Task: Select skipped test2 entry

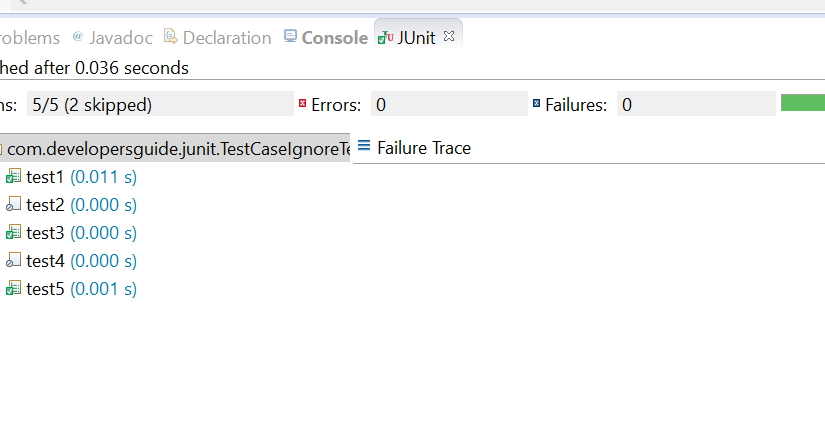Action: click(x=46, y=205)
